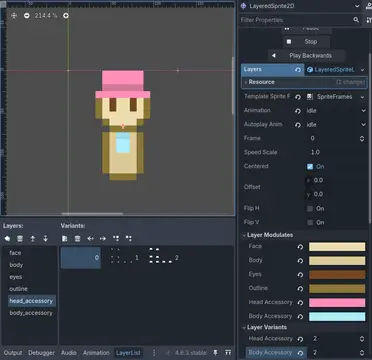Revert the Template Sprite Frames property
The width and height of the screenshot is (372, 360).
(298, 97)
